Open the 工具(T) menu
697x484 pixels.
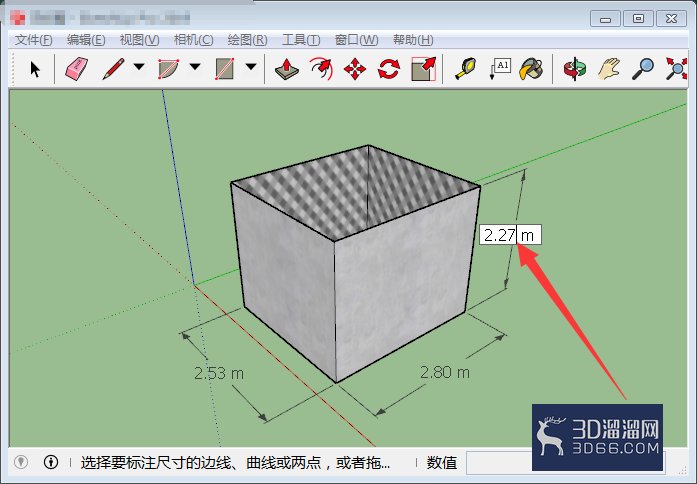click(301, 40)
